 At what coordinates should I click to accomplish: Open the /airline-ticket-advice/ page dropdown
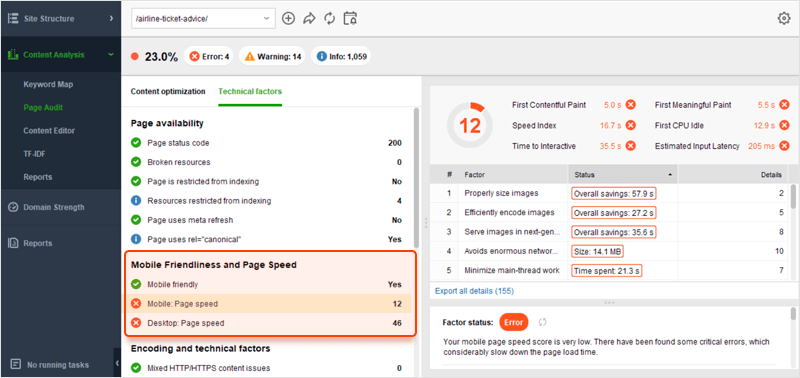[x=203, y=19]
